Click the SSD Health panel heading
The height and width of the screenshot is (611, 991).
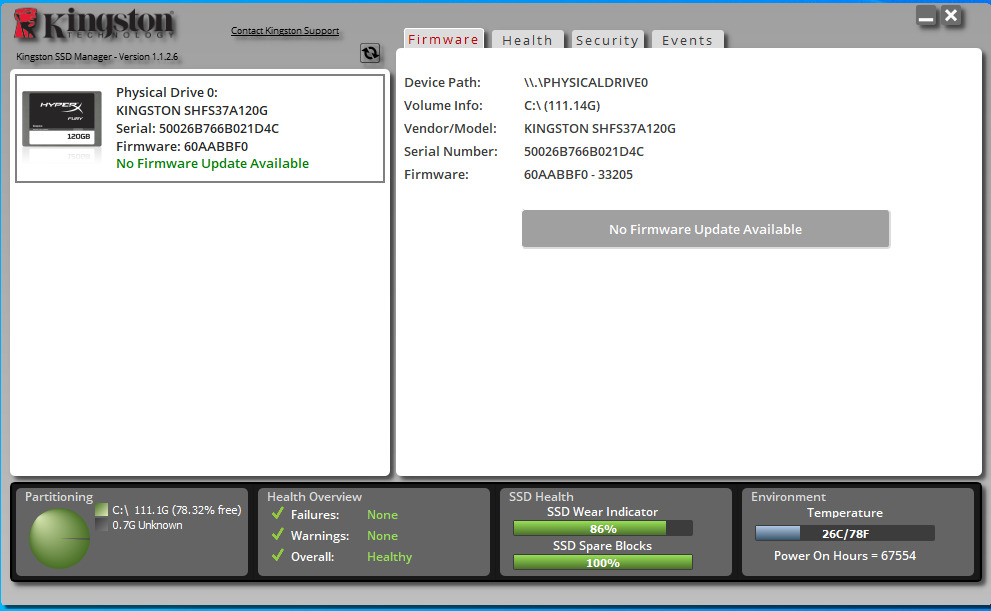tap(541, 497)
